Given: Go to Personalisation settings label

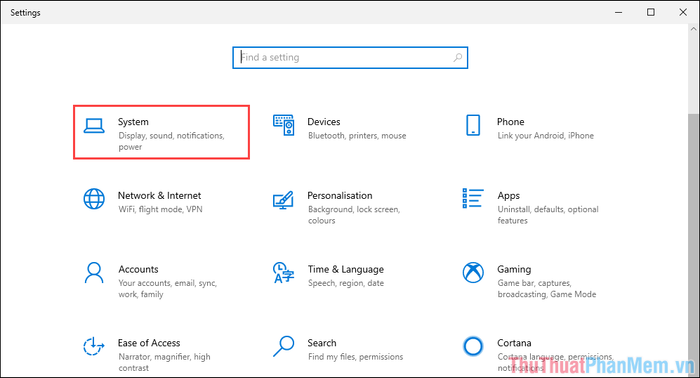Looking at the screenshot, I should pyautogui.click(x=340, y=195).
